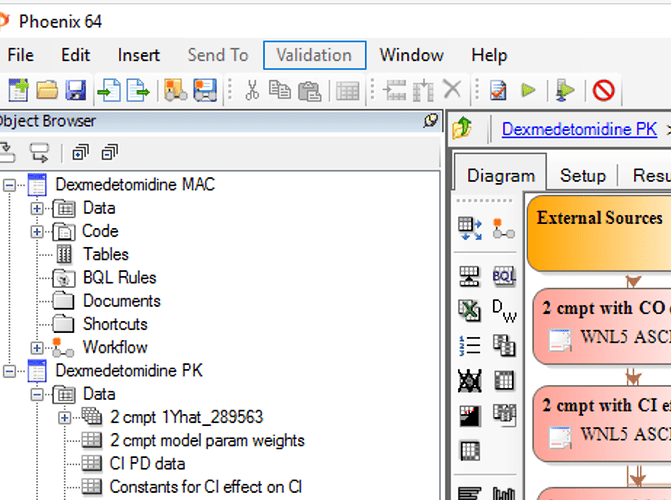Viewport: 671px width, 500px height.
Task: Click the green up-arrow folder navigation icon
Action: 462,128
